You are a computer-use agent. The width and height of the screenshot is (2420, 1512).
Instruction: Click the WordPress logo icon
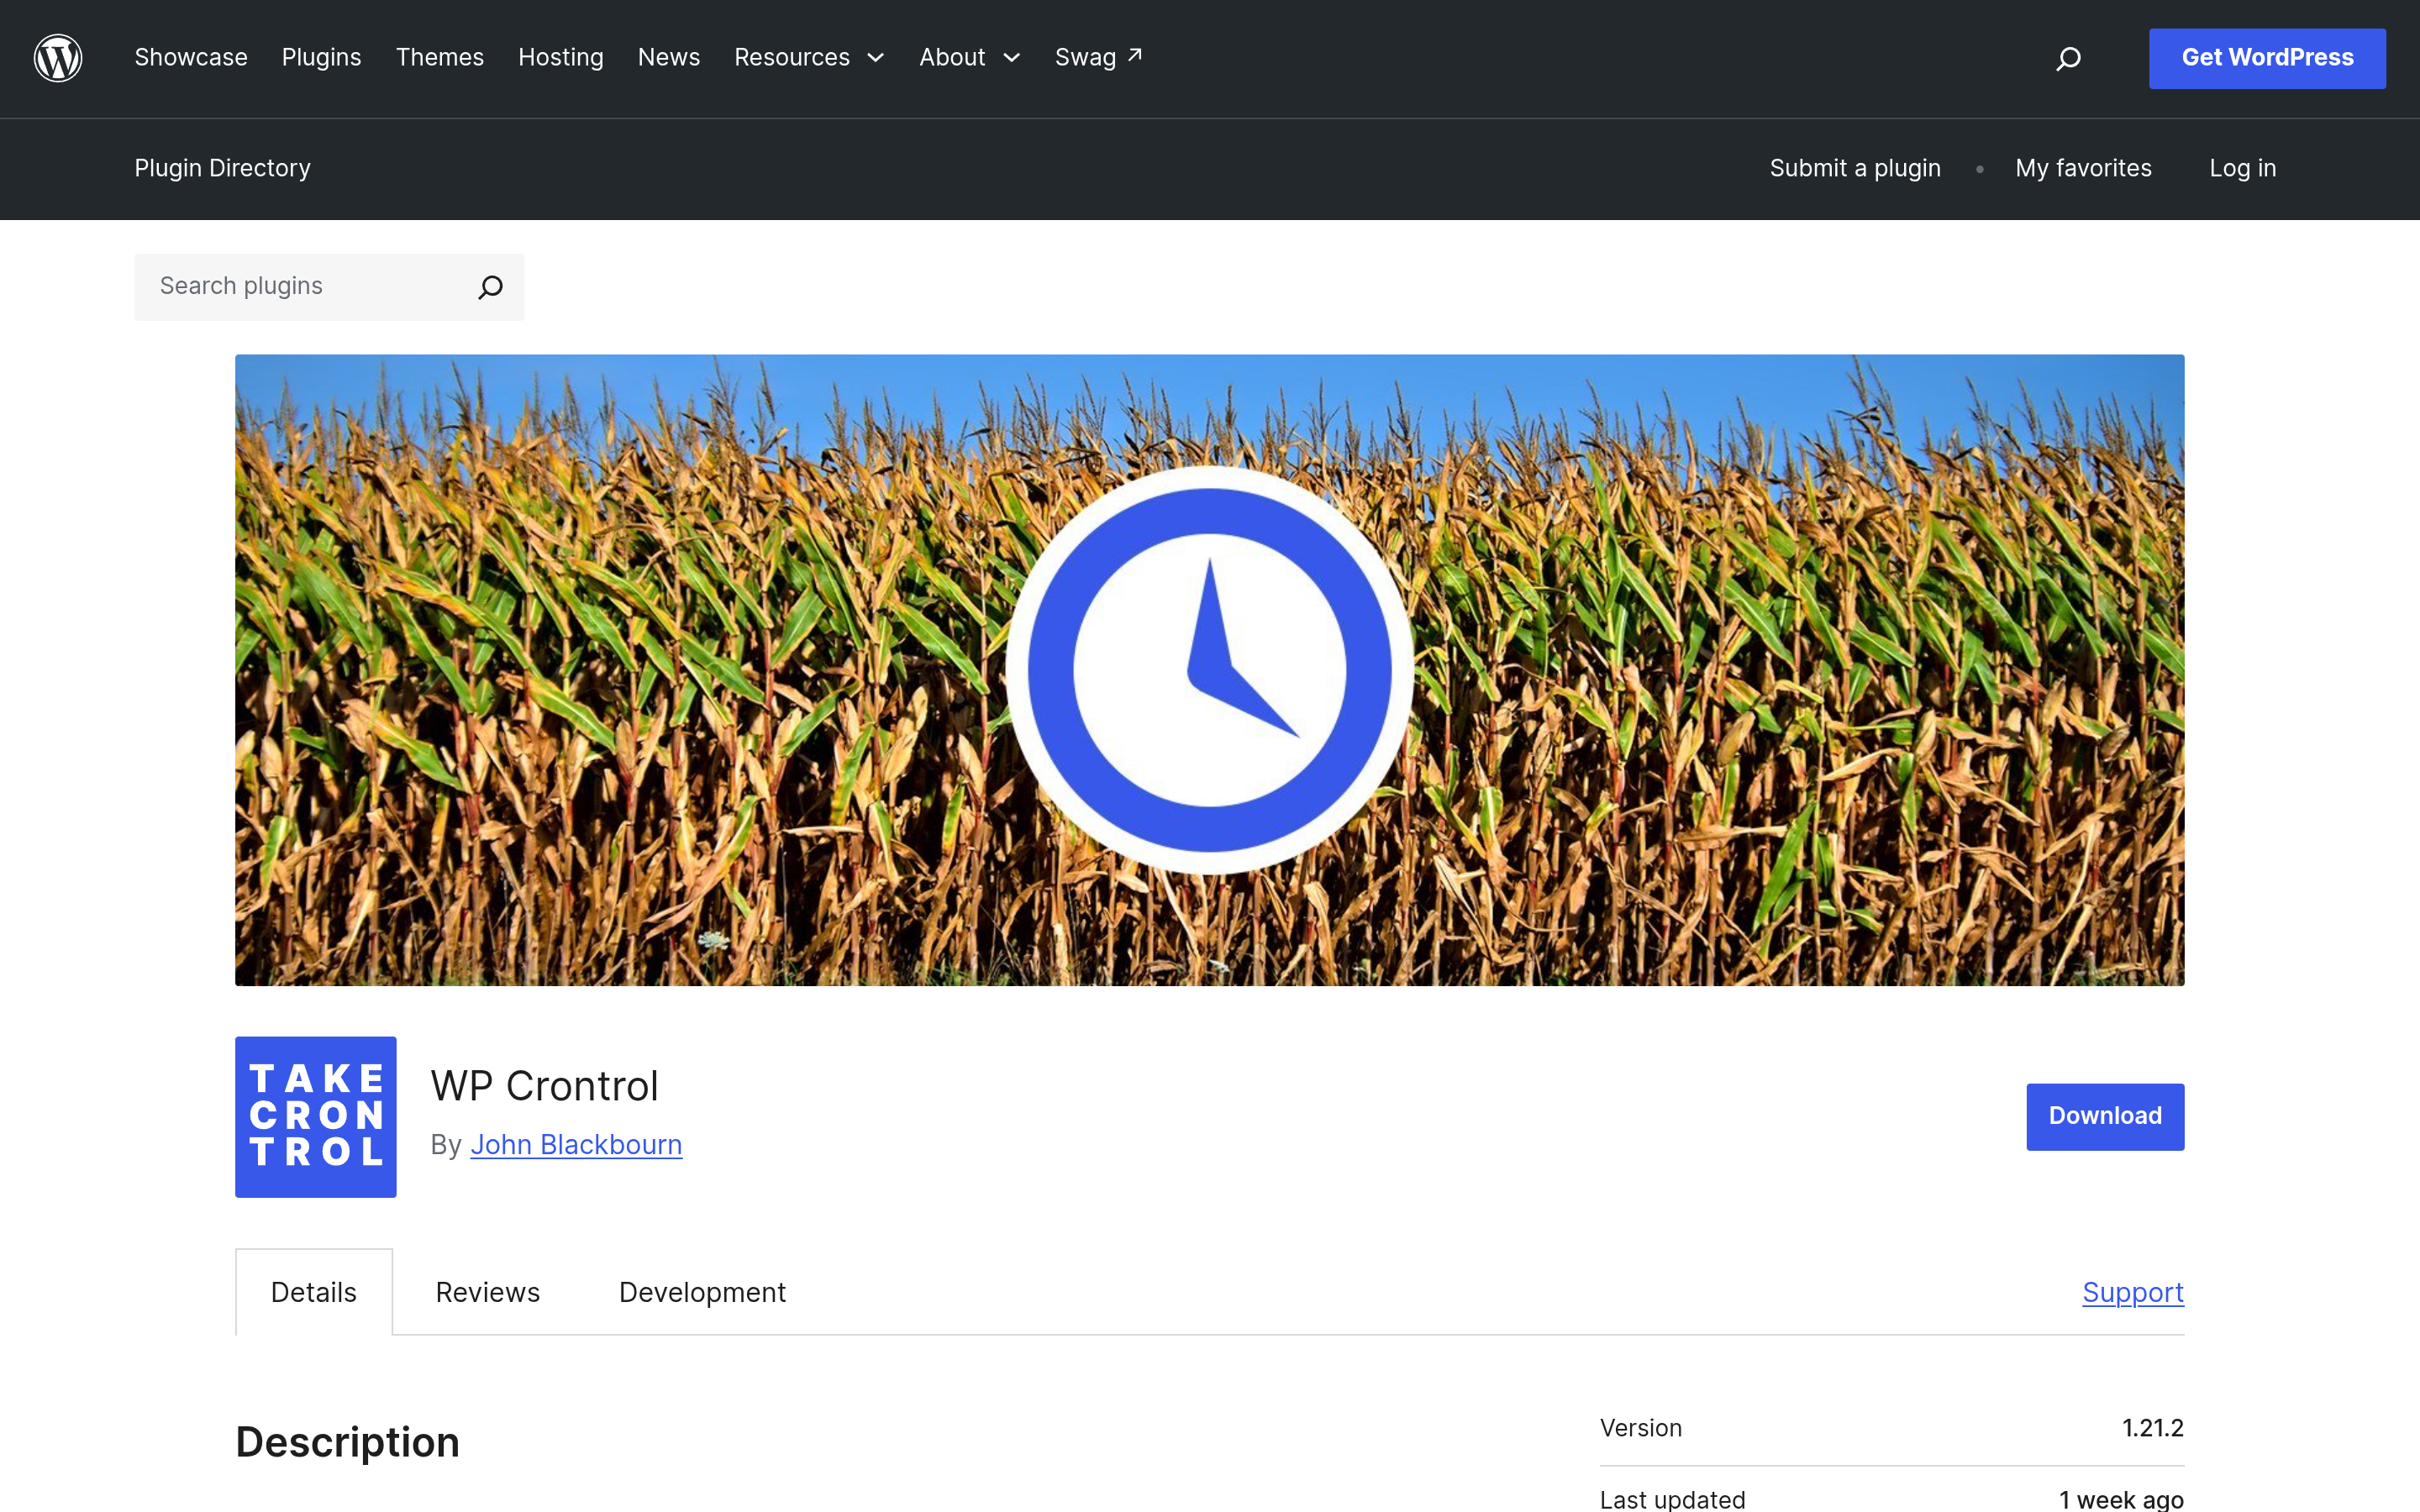58,58
